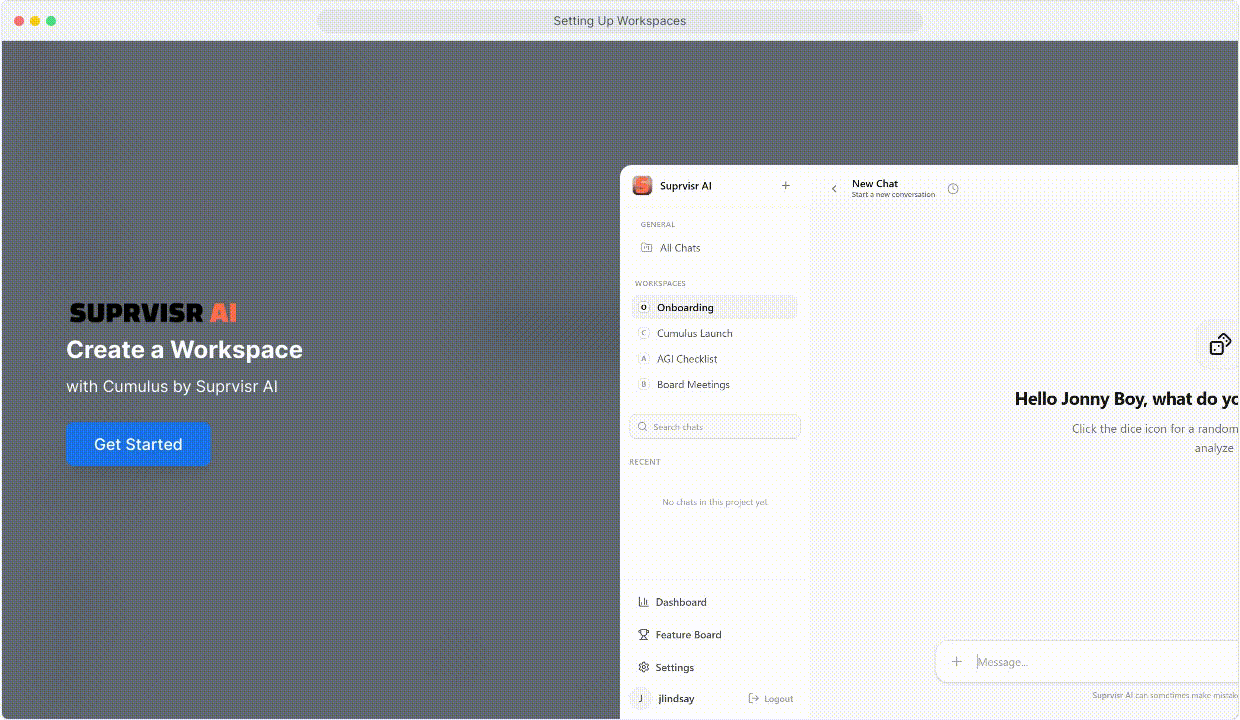Open chat history clock icon
The width and height of the screenshot is (1240, 720).
[x=953, y=189]
